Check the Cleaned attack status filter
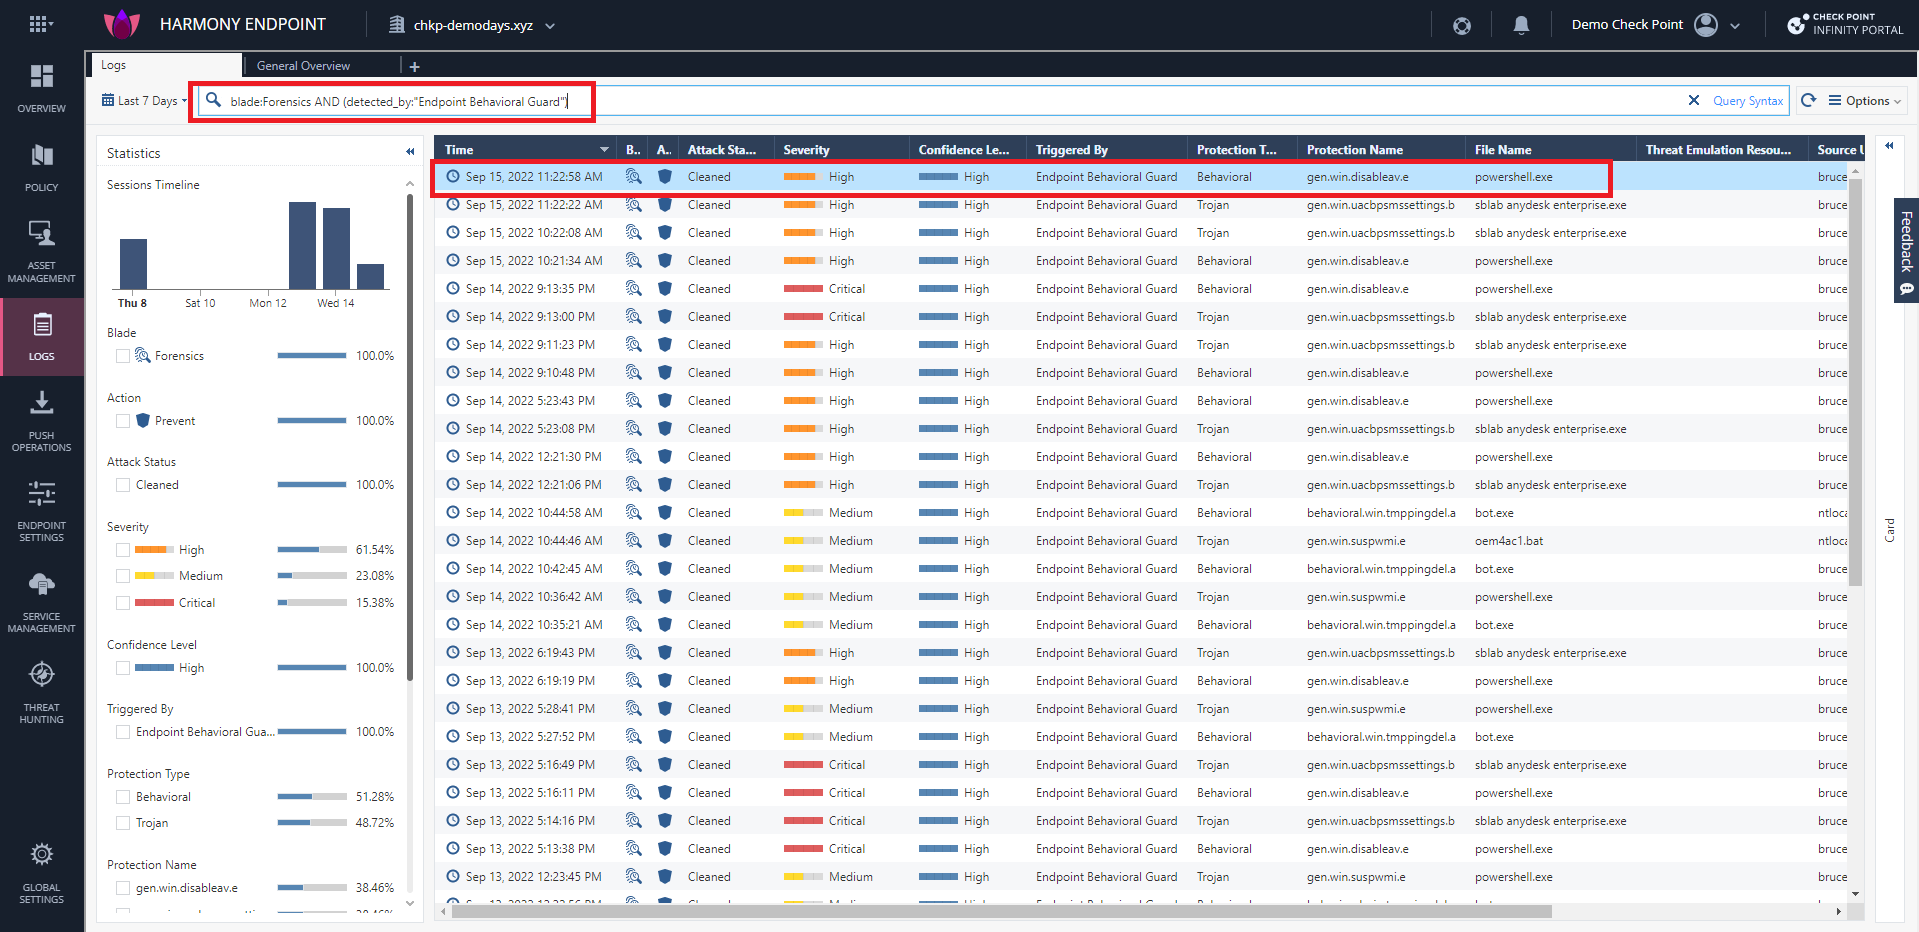This screenshot has width=1919, height=932. [x=123, y=485]
